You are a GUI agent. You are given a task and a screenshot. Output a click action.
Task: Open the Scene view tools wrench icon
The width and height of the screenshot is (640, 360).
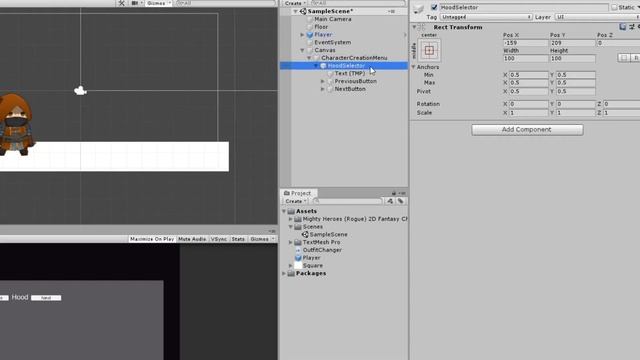(121, 3)
